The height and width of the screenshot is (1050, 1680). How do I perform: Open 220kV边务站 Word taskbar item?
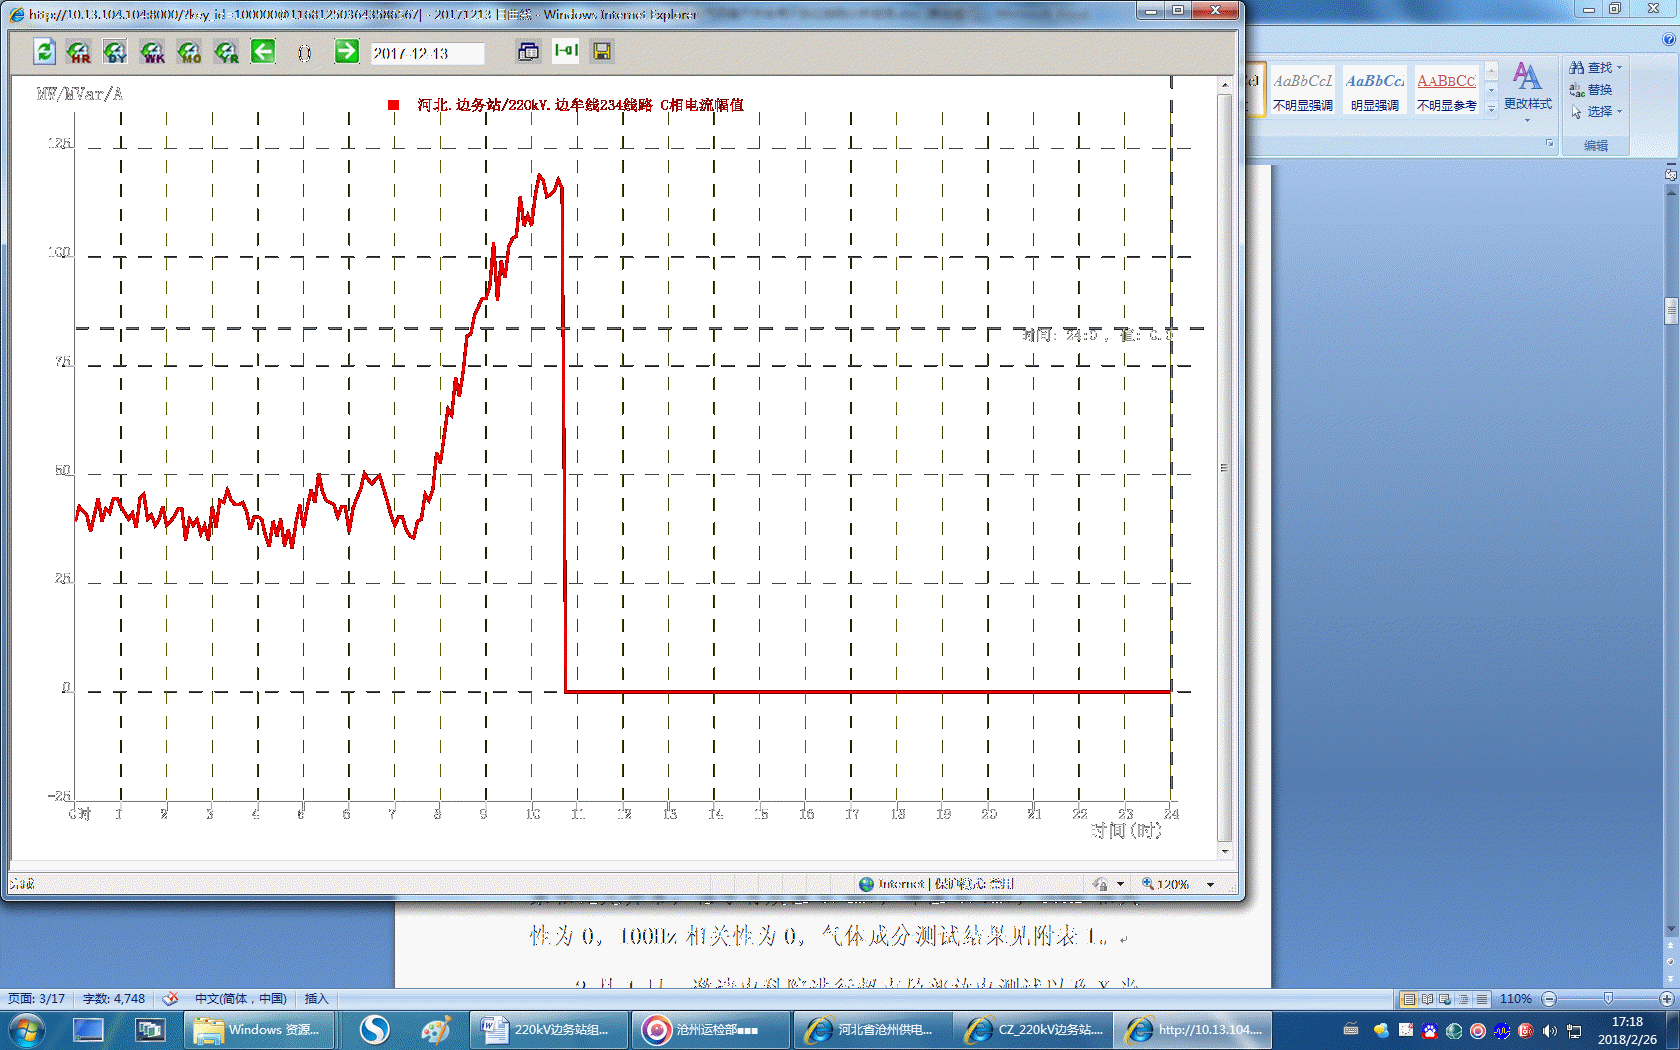pos(548,1030)
